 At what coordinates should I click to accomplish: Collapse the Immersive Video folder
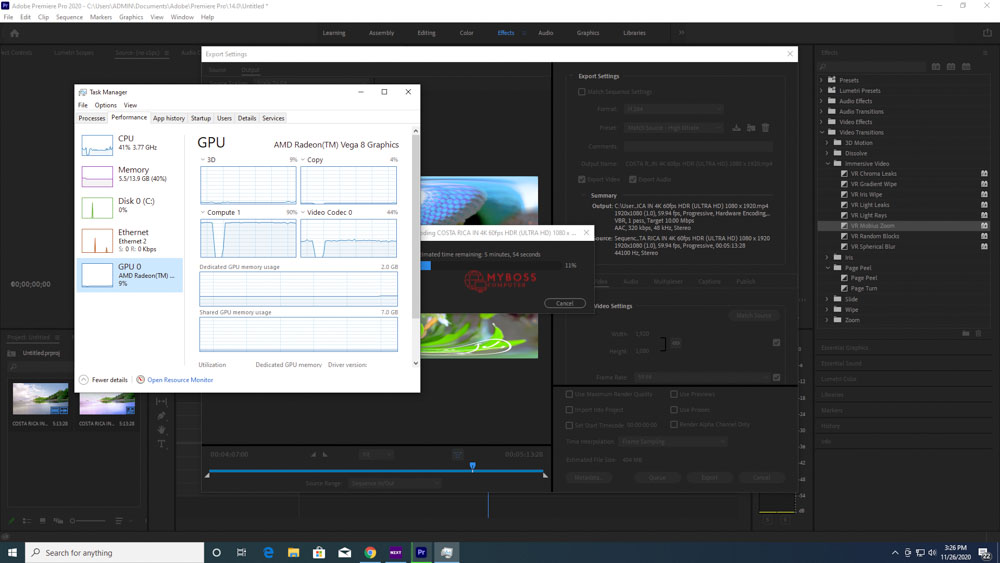click(828, 163)
